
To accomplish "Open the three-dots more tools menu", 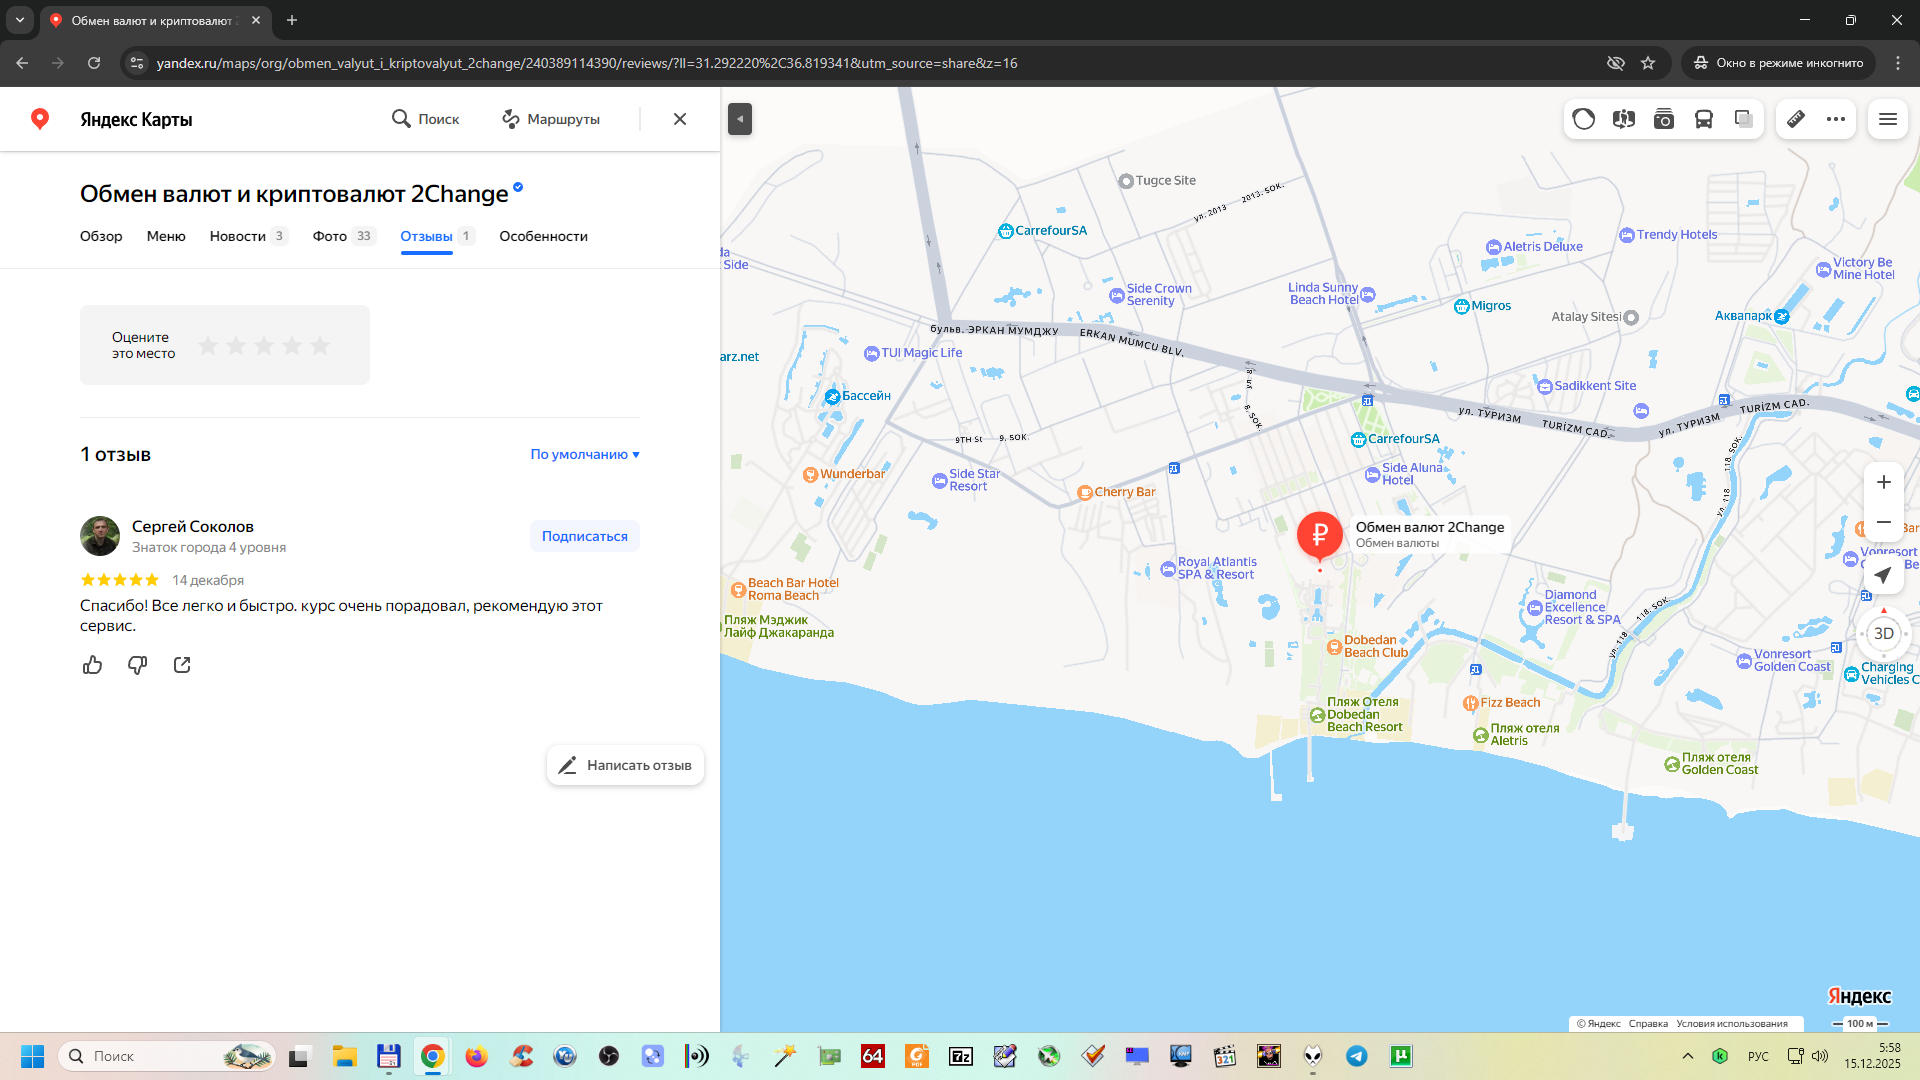I will [x=1836, y=119].
